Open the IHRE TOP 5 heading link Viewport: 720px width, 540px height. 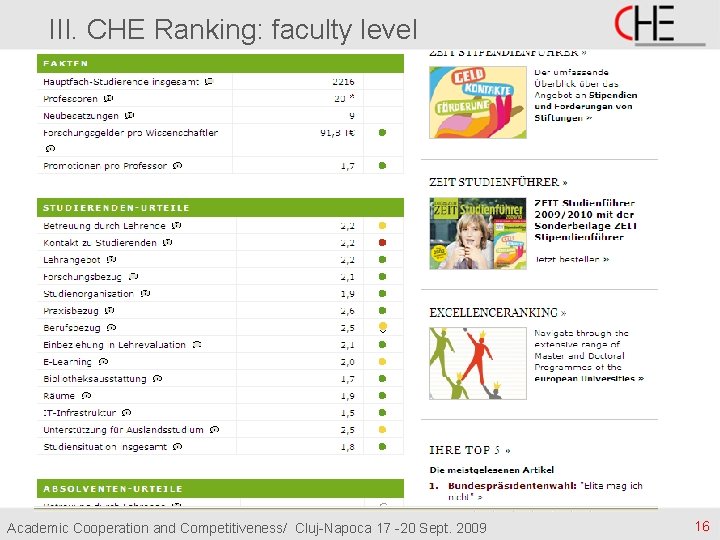pos(470,450)
